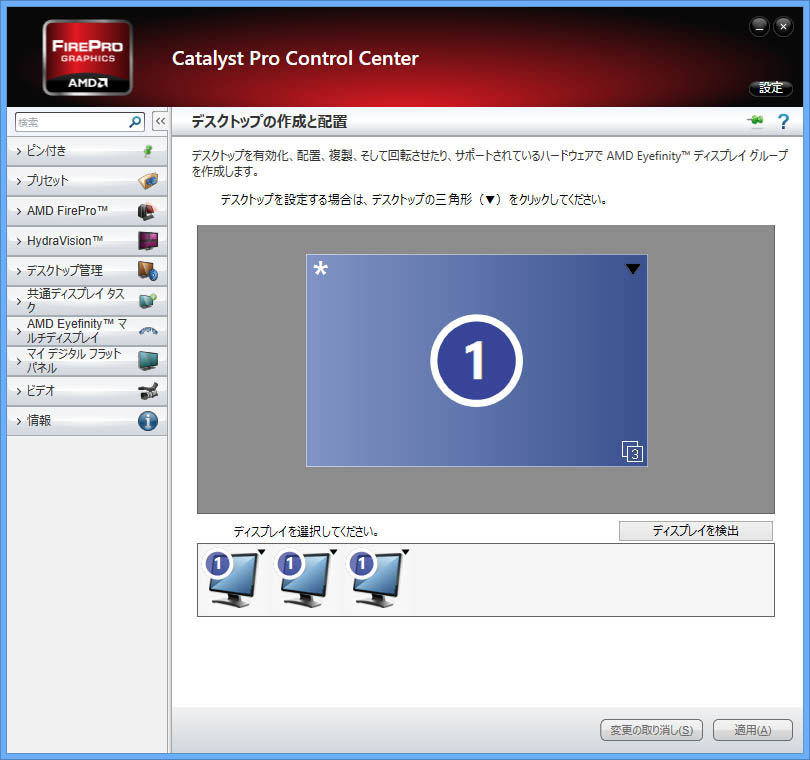The width and height of the screenshot is (810, 760).
Task: Select the large desktop 1 tile
Action: pos(476,361)
